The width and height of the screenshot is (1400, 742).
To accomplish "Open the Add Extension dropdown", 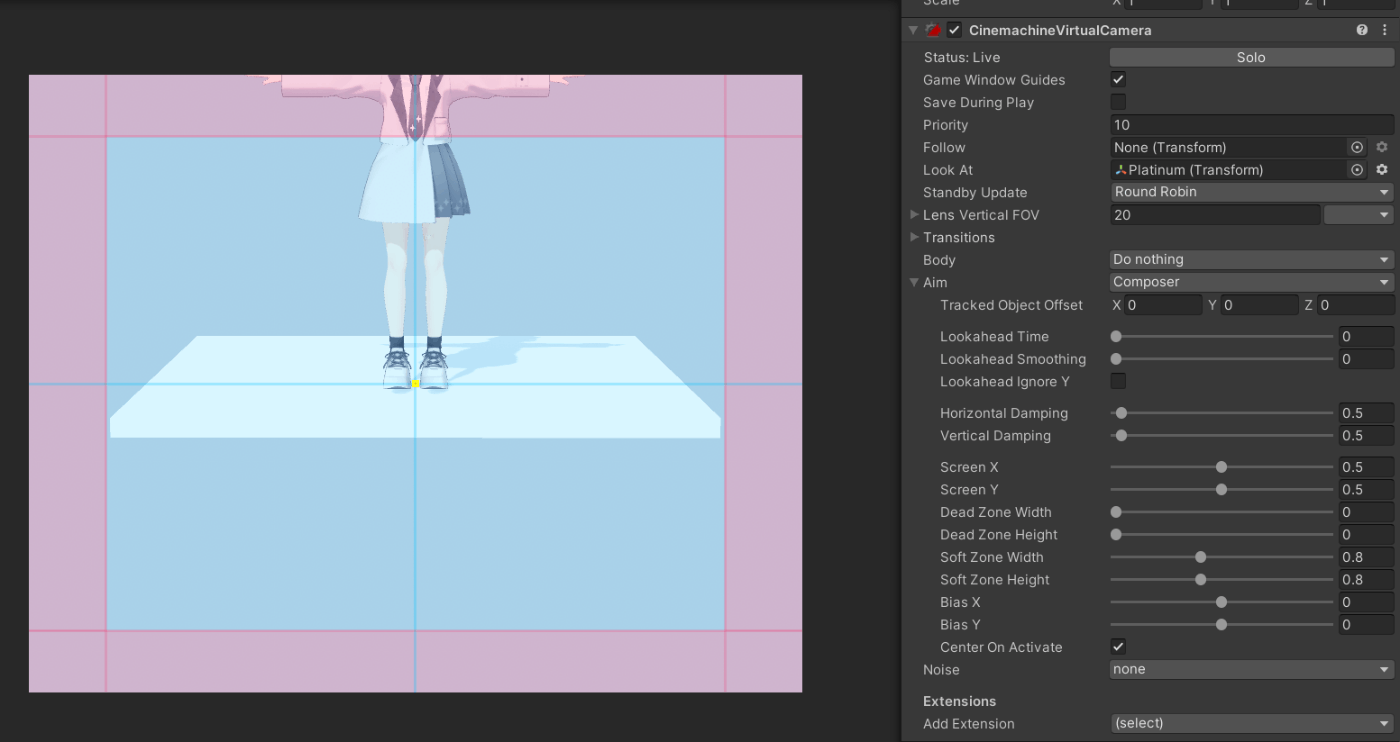I will point(1252,723).
